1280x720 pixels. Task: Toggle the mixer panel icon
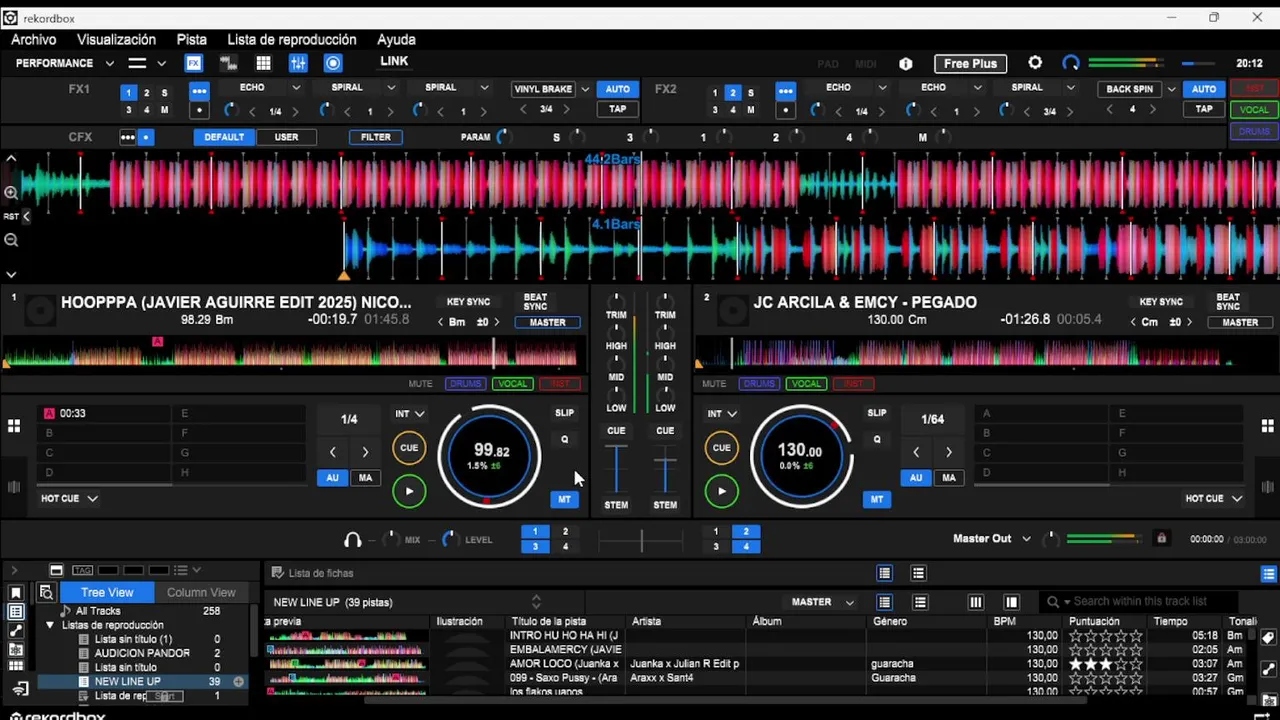click(298, 63)
